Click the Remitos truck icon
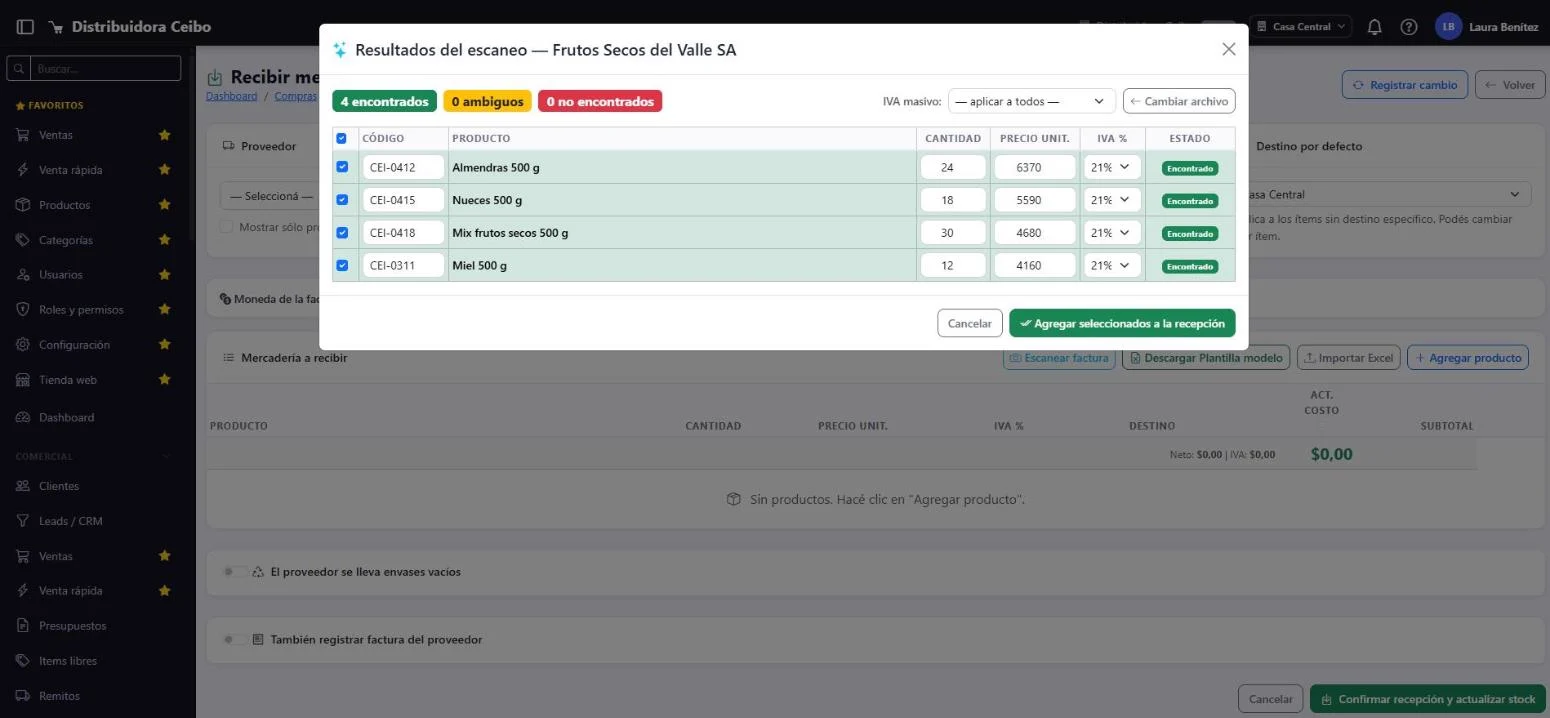 [x=22, y=696]
